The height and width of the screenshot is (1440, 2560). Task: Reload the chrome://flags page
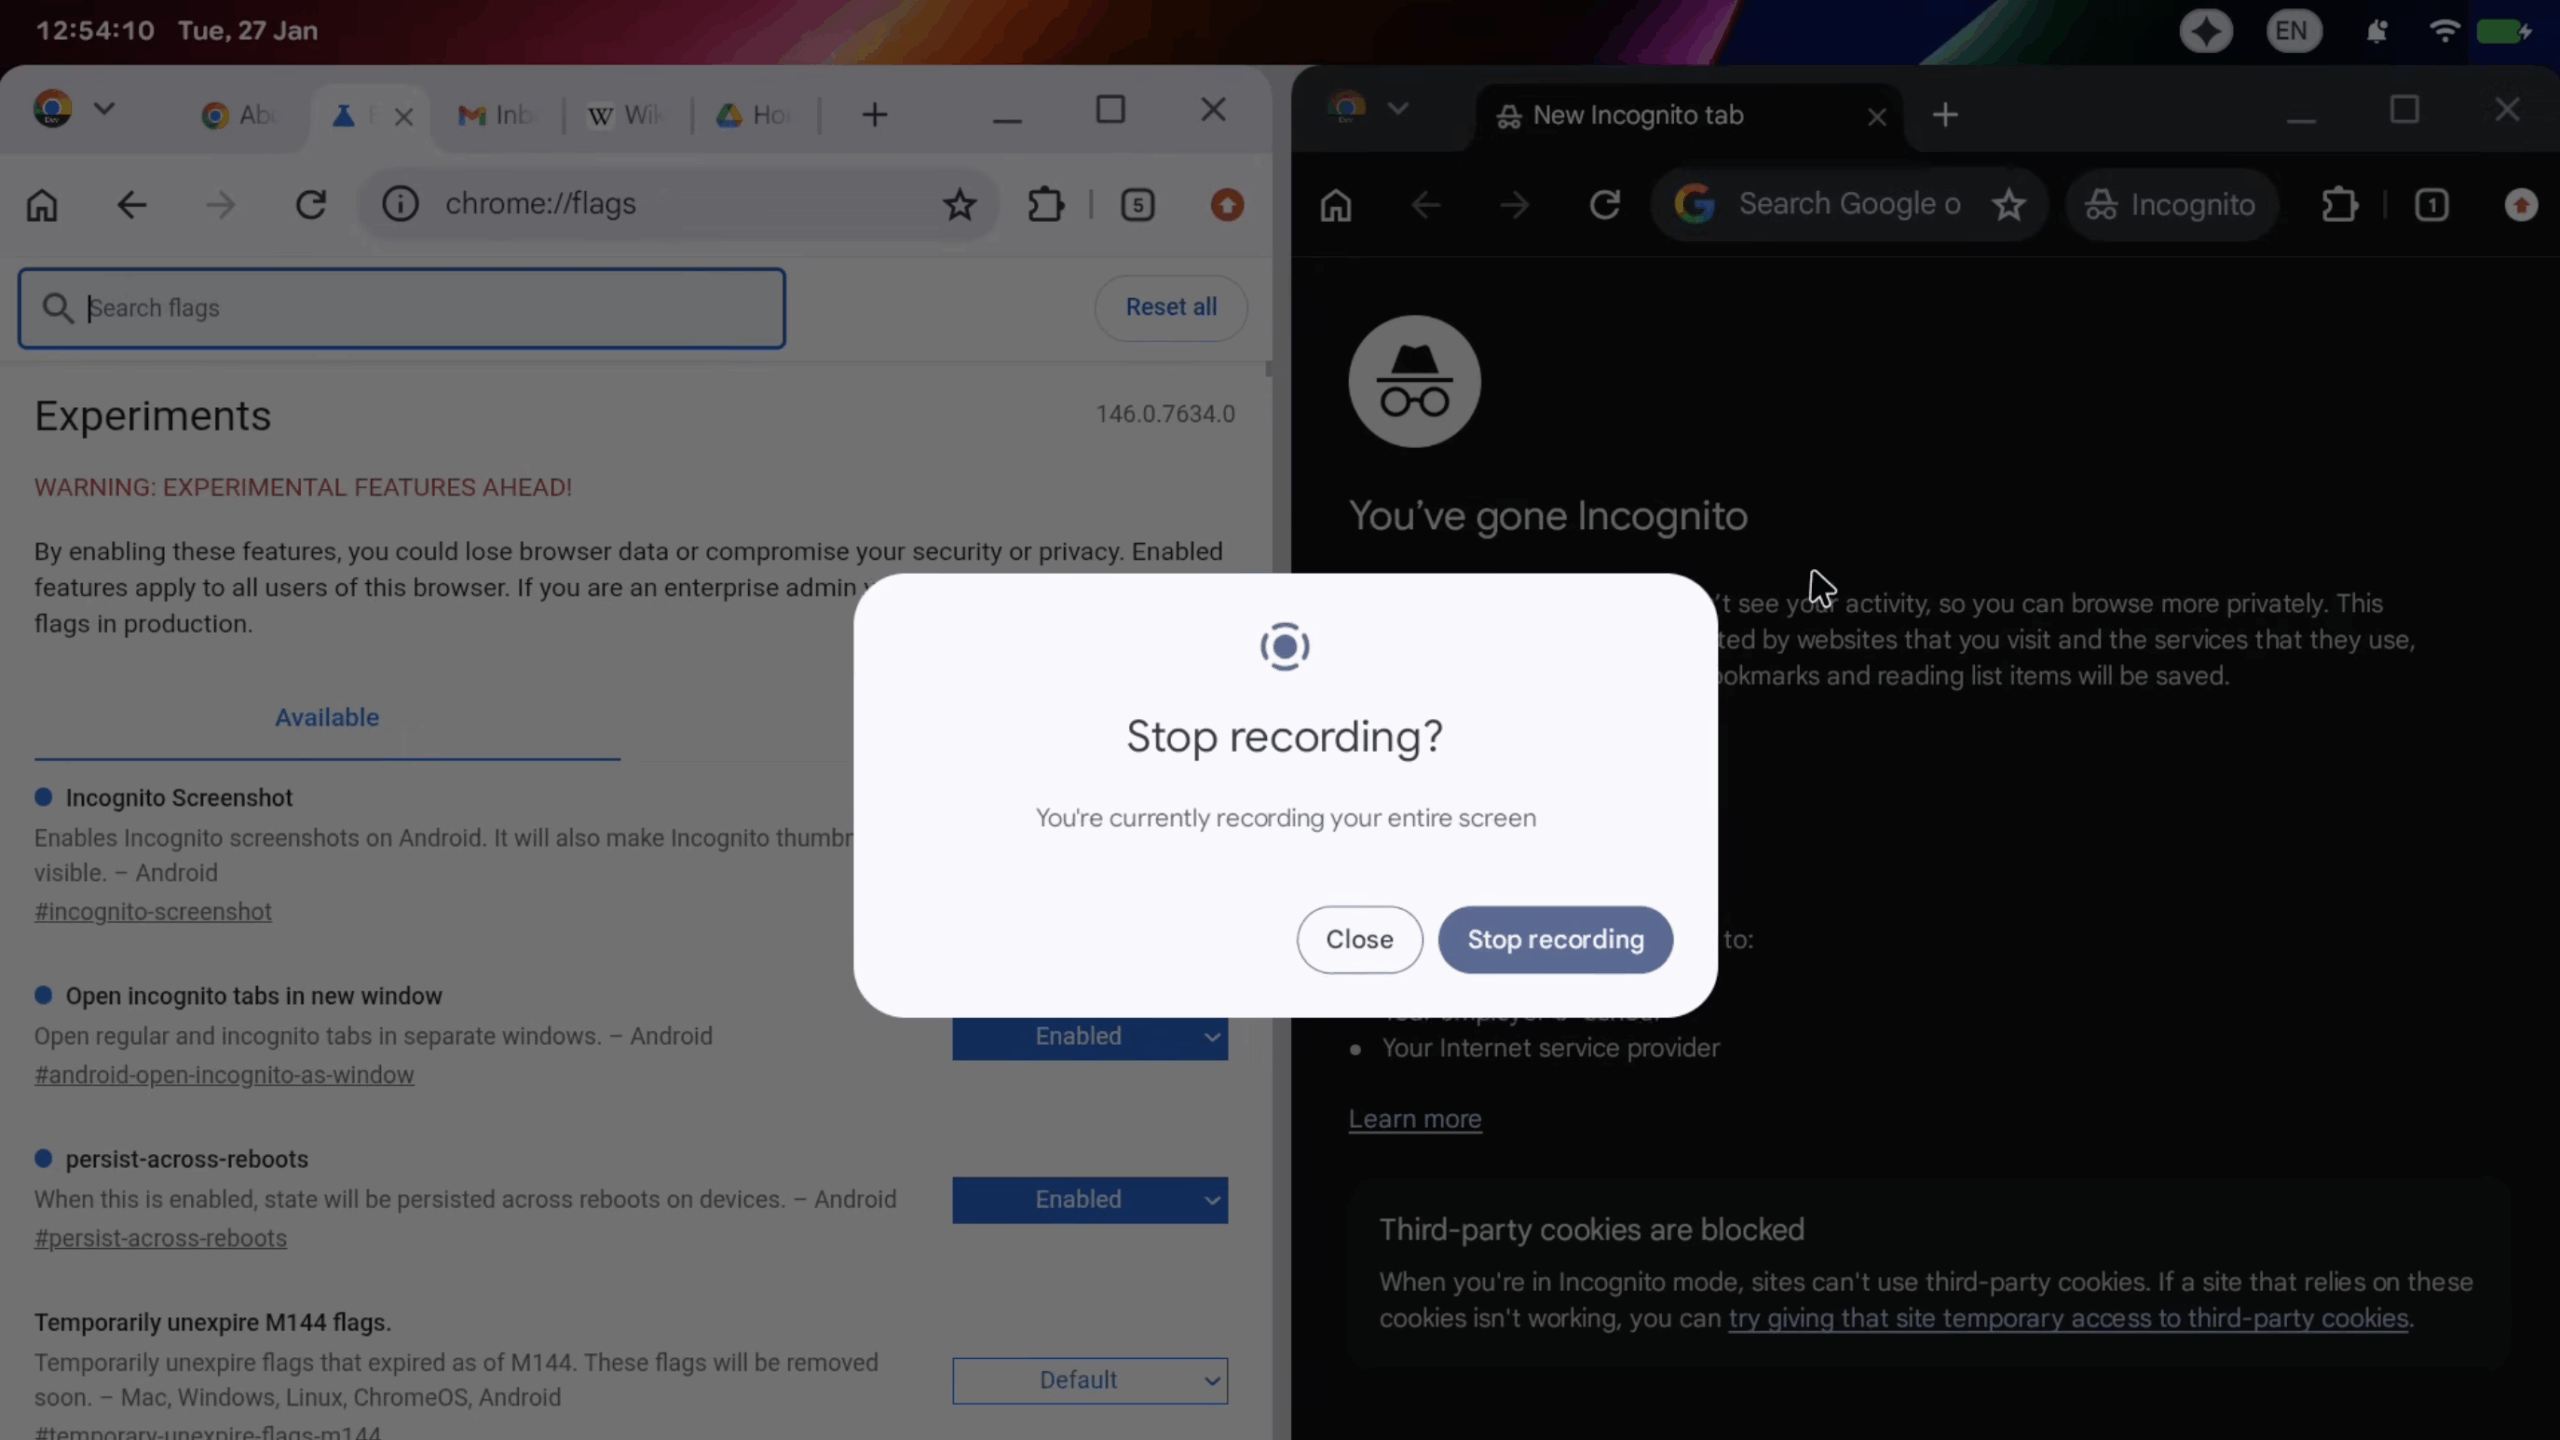(311, 204)
